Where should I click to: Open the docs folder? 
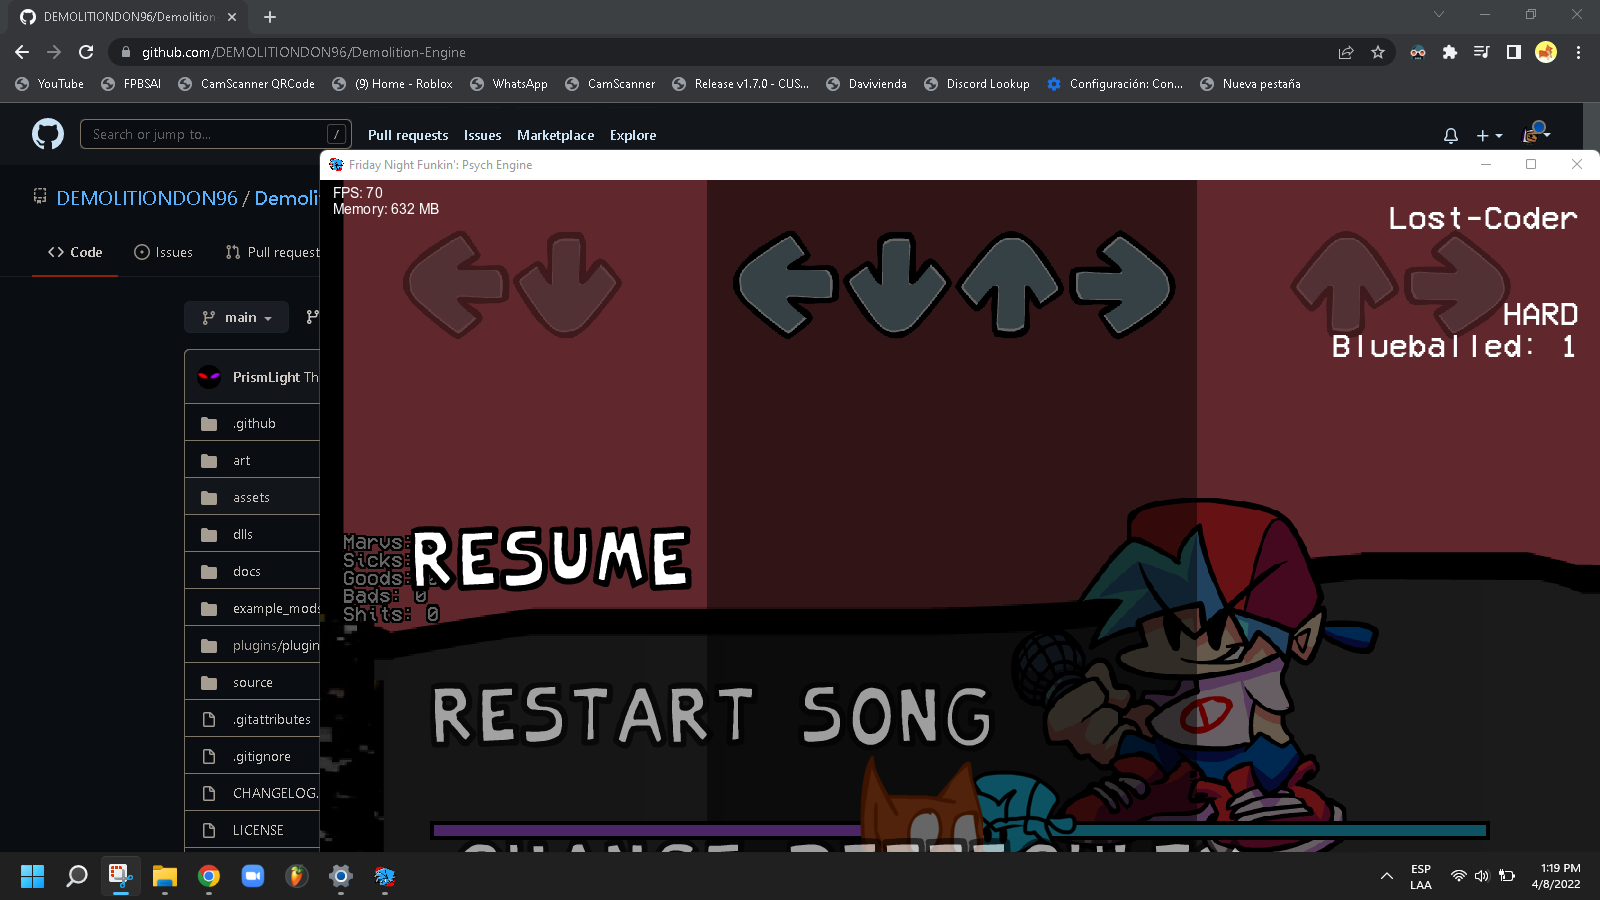click(246, 571)
